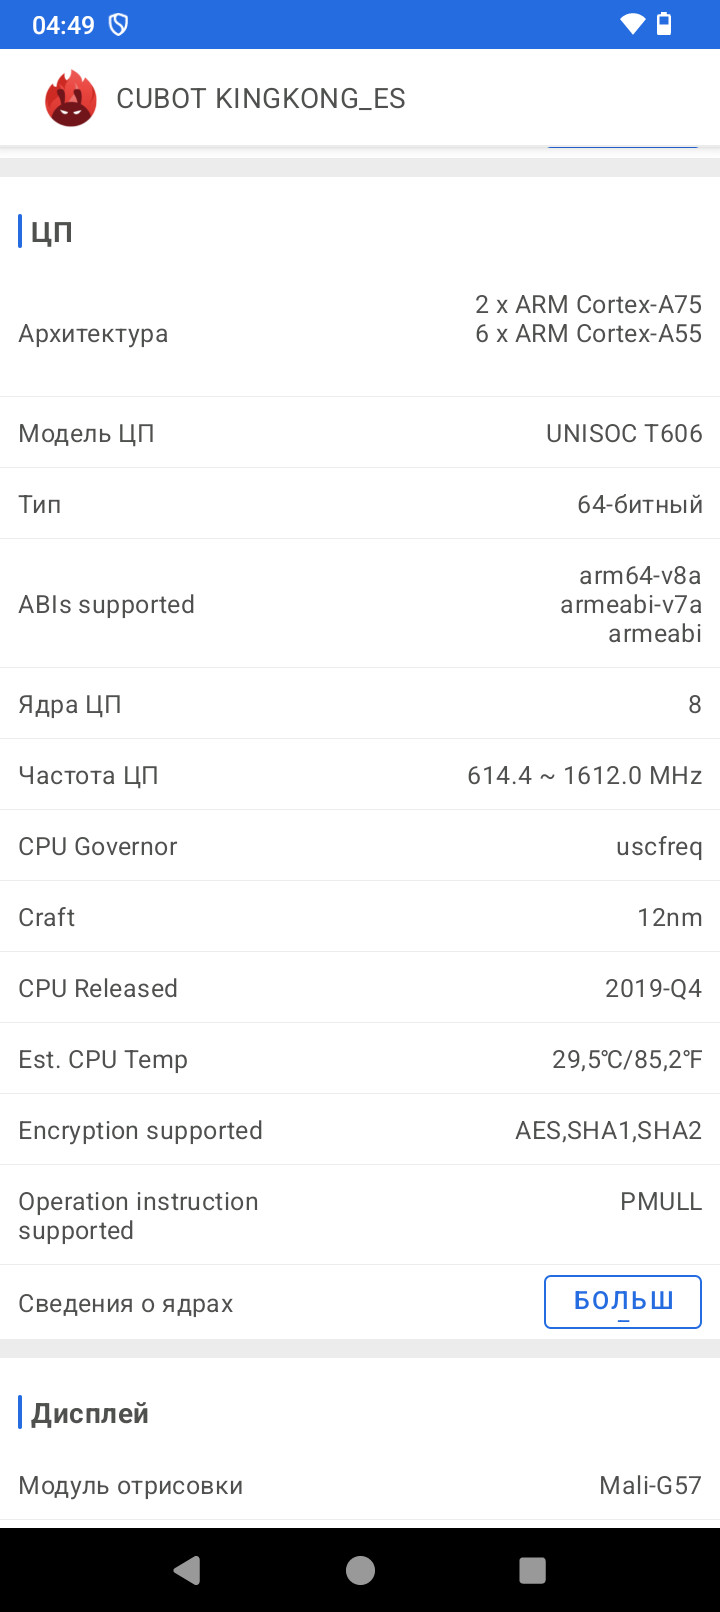720x1612 pixels.
Task: Tap the Модель ЦП row label
Action: [x=86, y=433]
